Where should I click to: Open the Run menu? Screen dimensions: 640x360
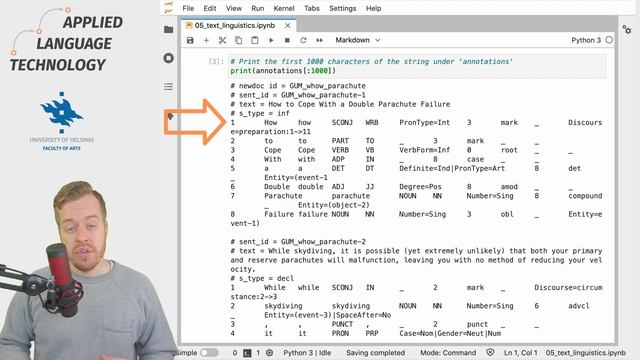[x=258, y=8]
